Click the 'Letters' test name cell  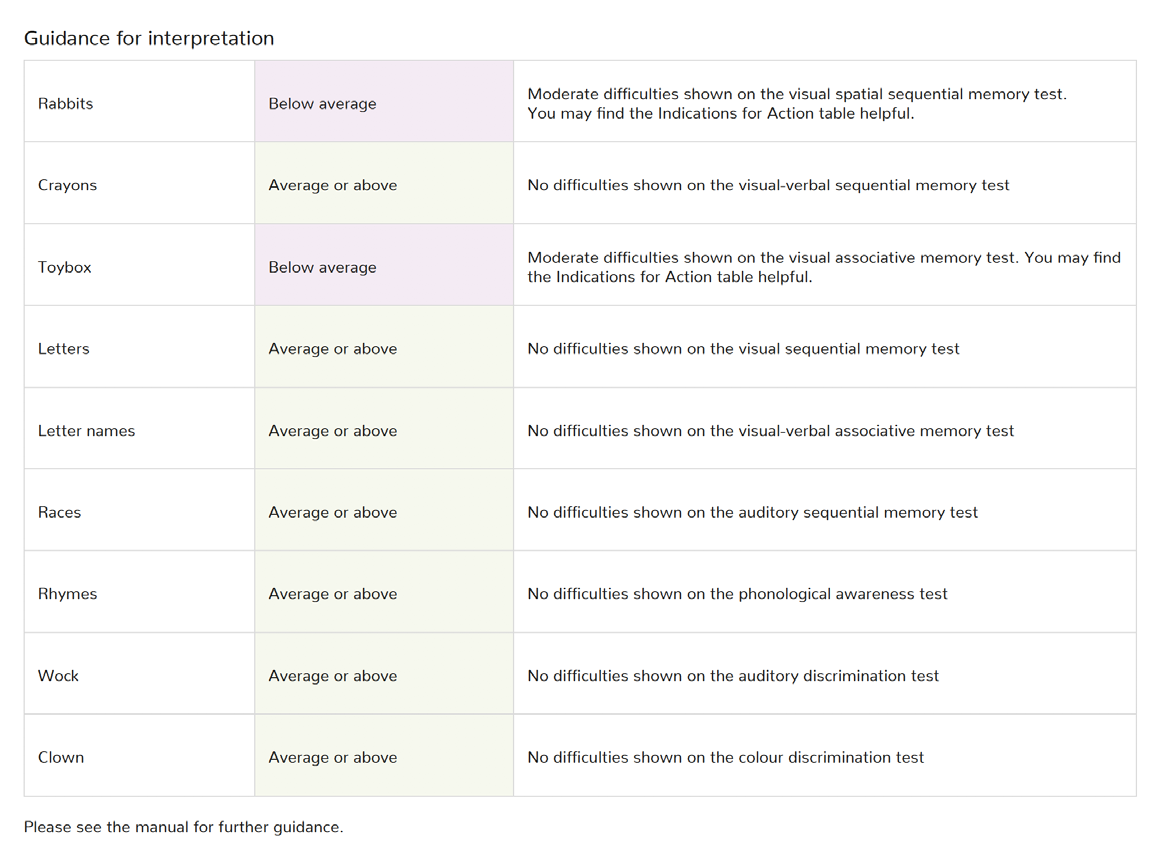click(x=140, y=347)
